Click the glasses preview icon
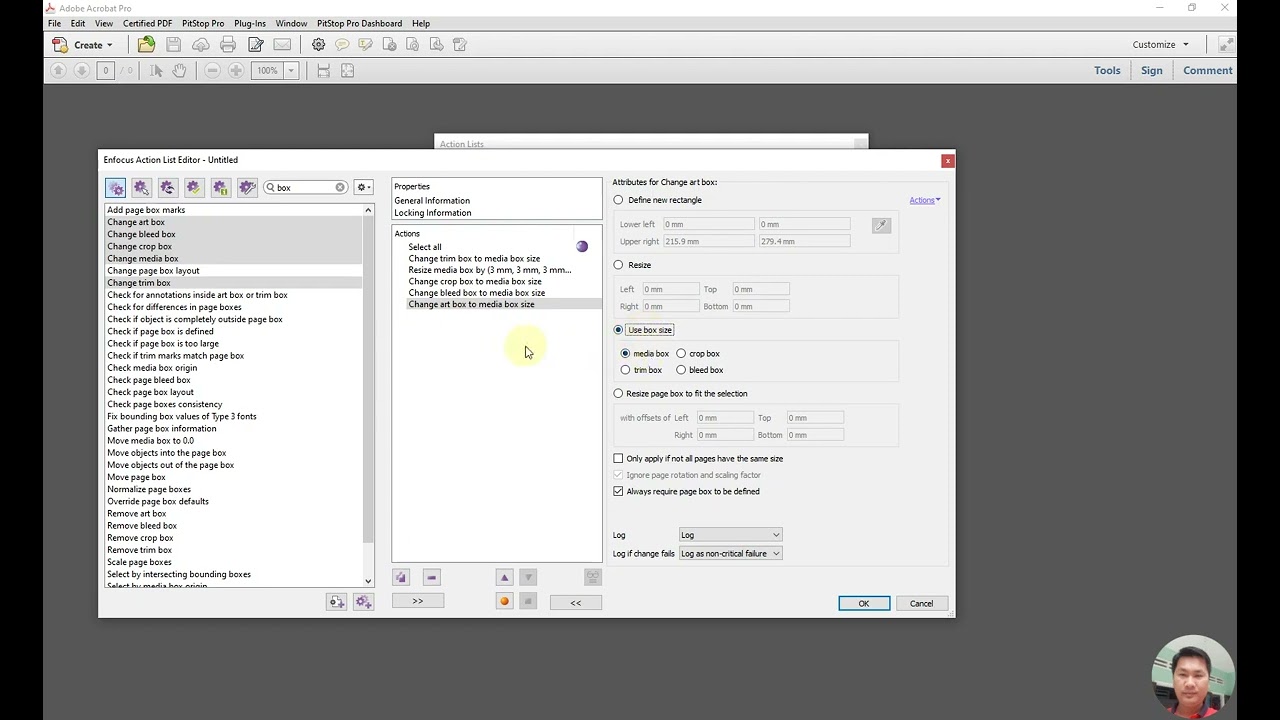Image resolution: width=1280 pixels, height=720 pixels. click(593, 577)
